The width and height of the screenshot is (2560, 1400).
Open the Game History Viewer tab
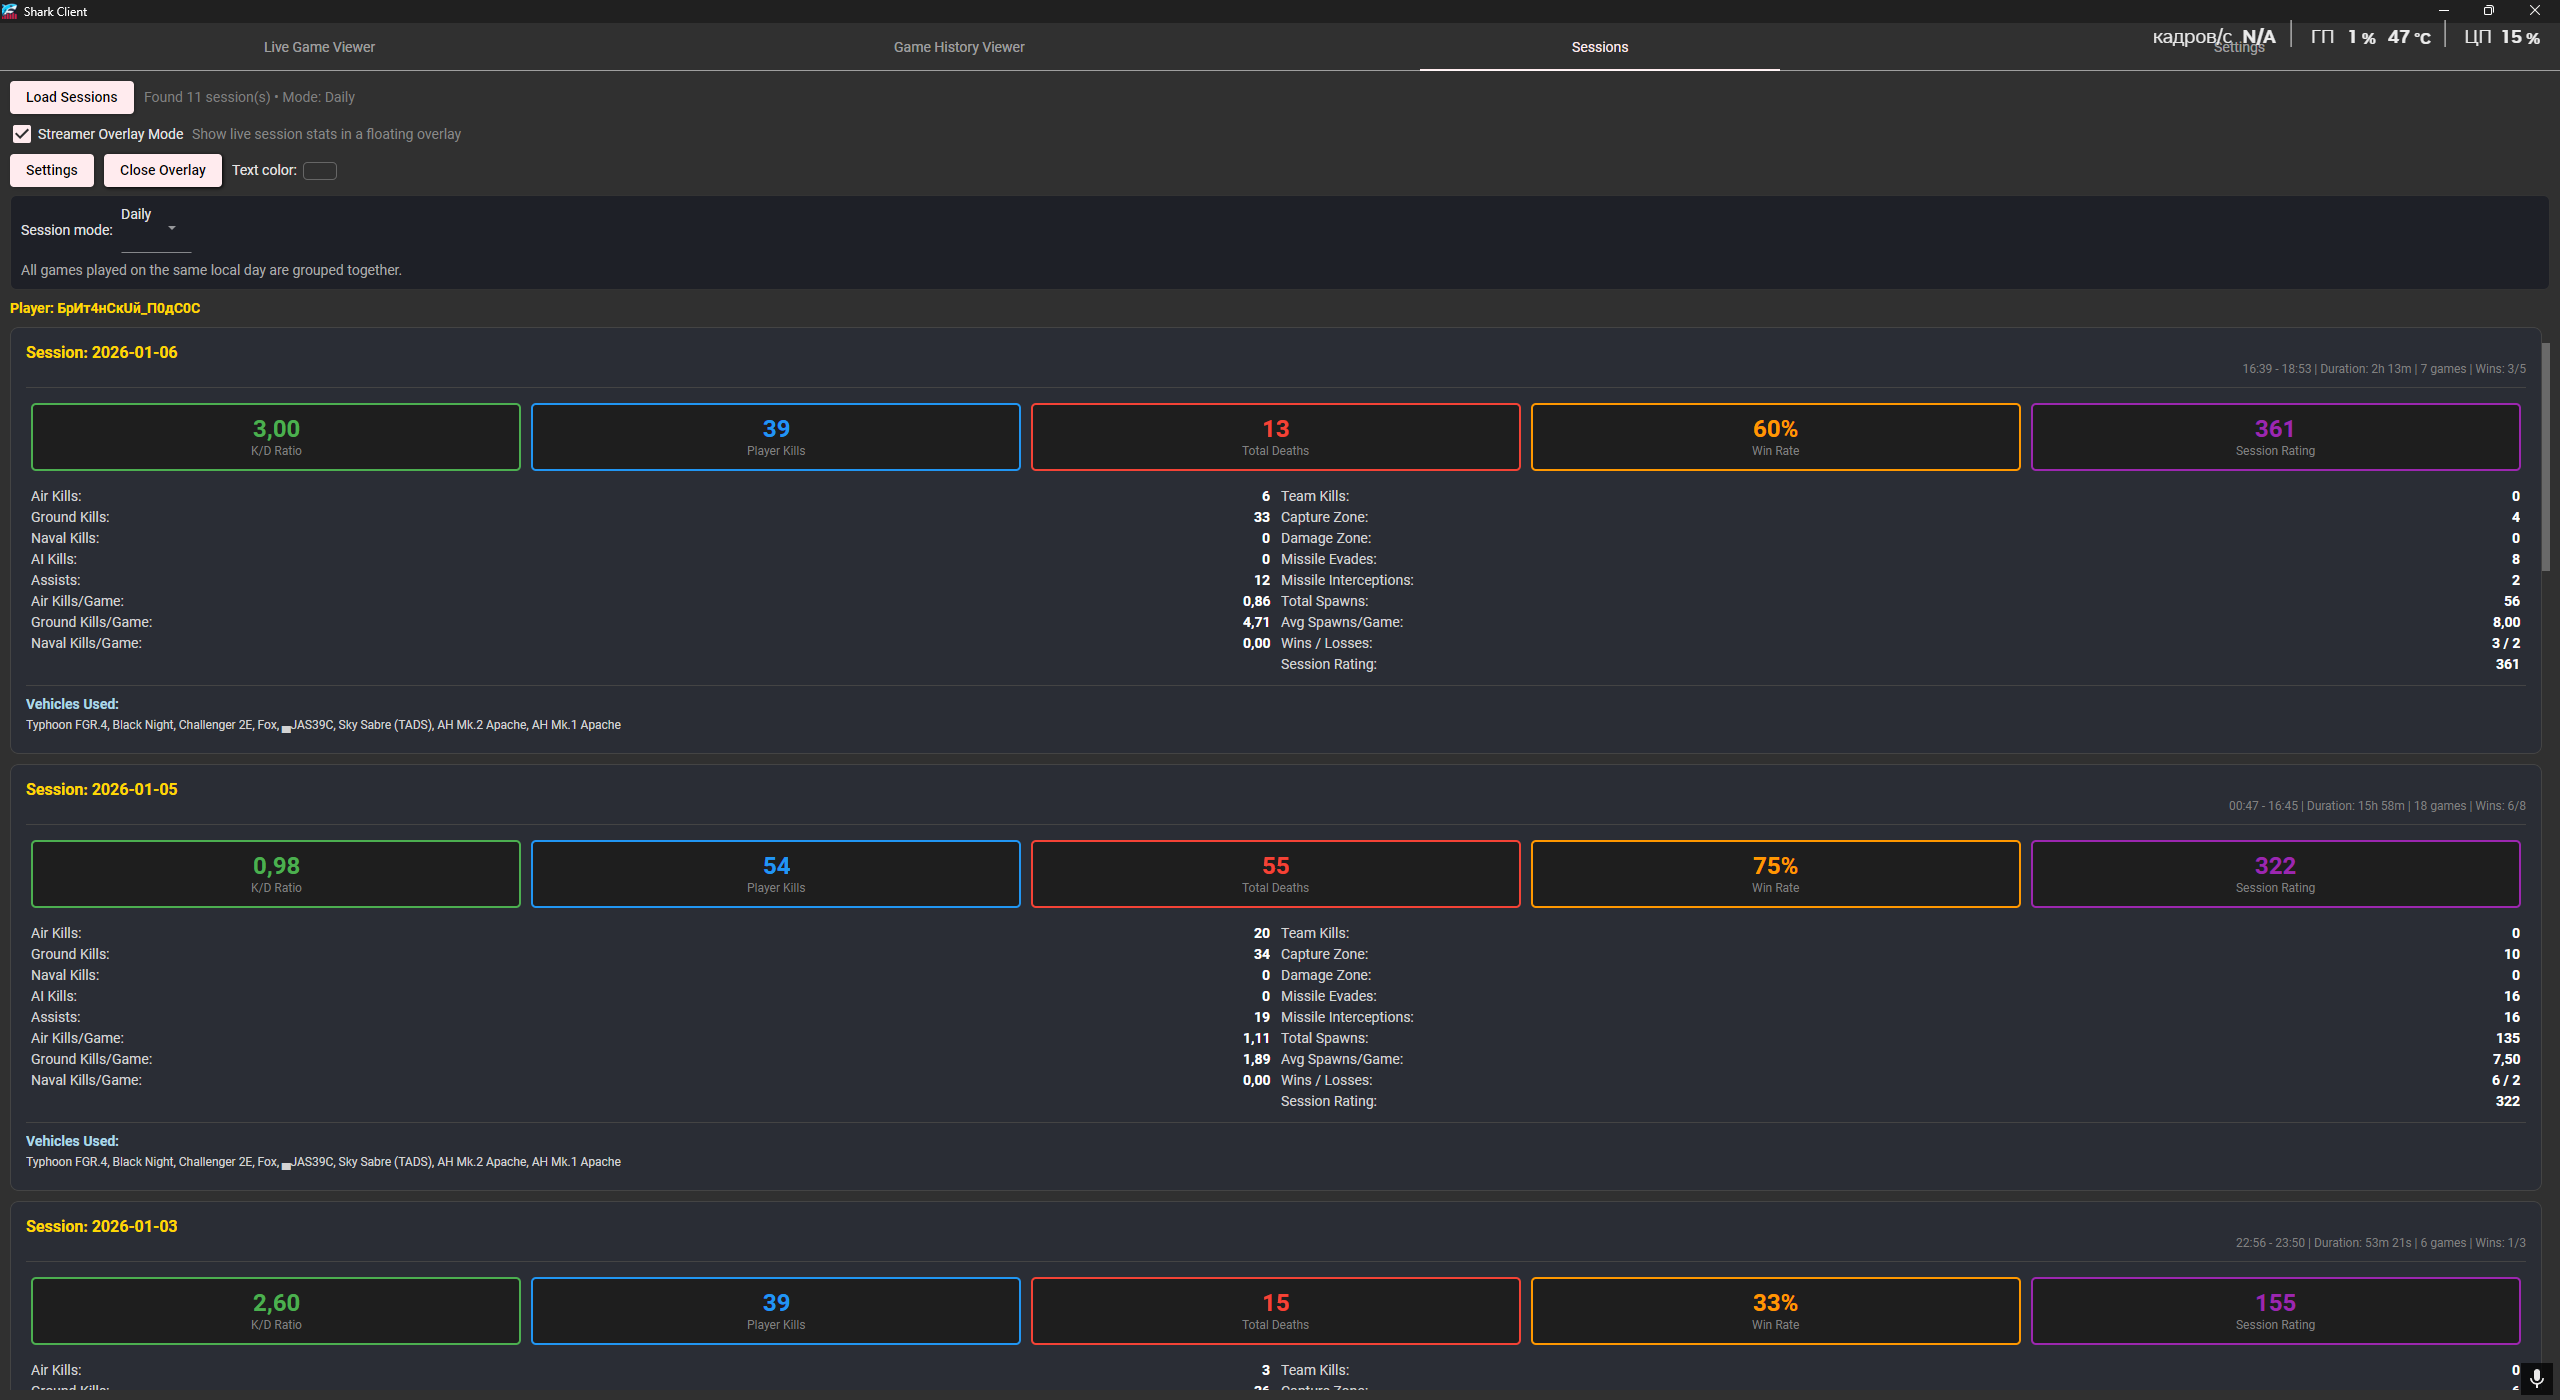958,47
